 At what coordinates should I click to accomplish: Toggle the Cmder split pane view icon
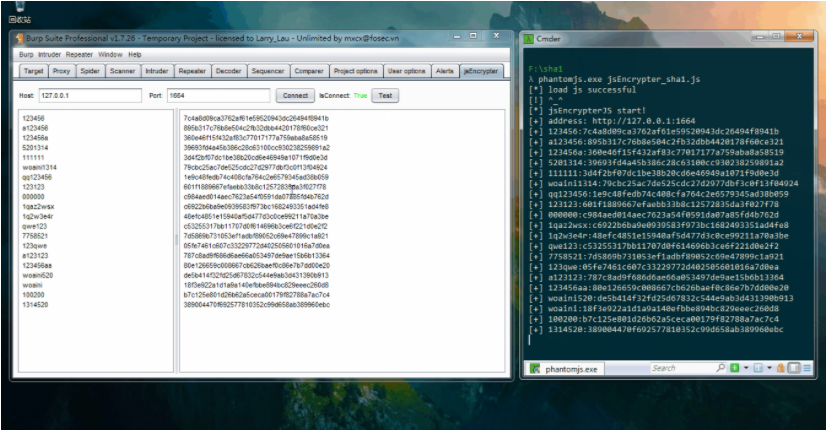click(794, 368)
